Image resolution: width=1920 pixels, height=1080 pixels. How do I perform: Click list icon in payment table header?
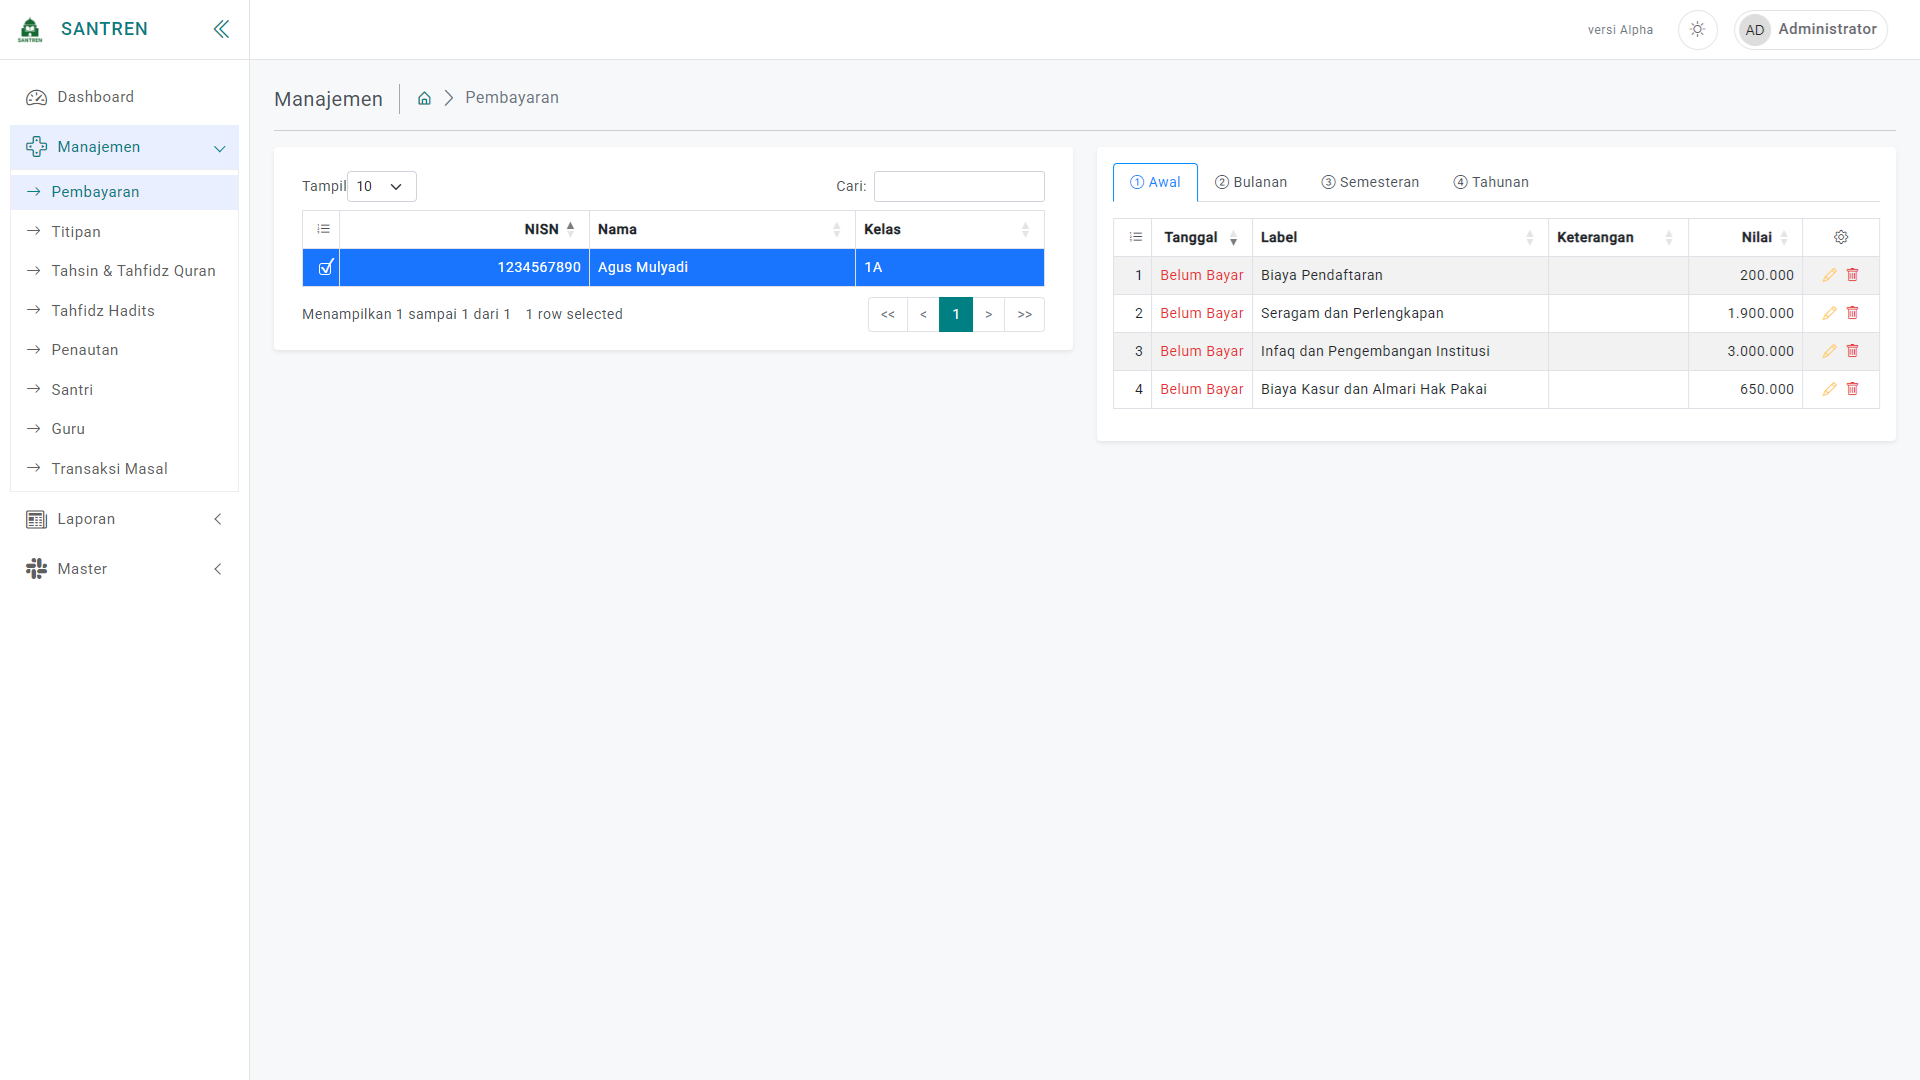[x=1135, y=237]
